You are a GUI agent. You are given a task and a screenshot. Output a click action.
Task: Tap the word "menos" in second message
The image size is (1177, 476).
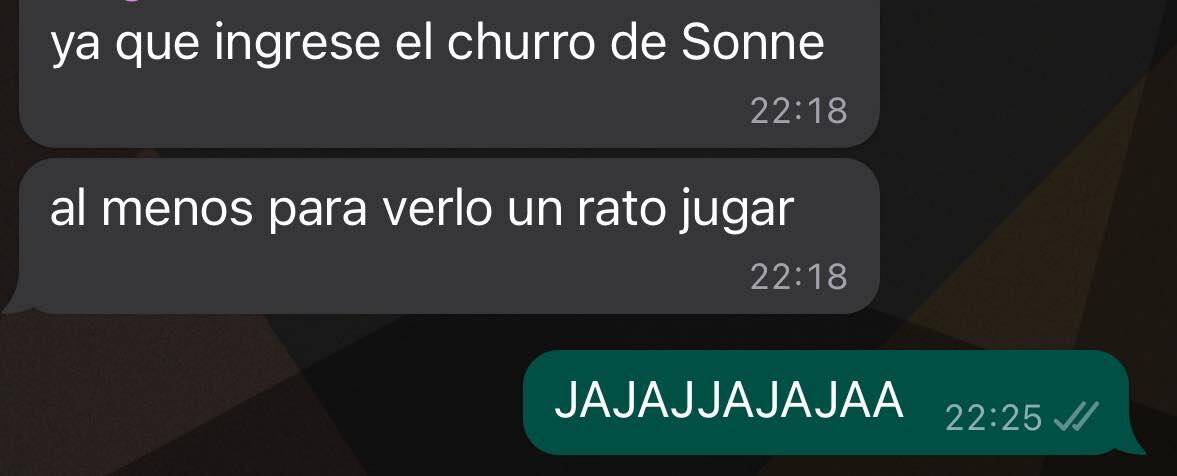click(x=177, y=210)
